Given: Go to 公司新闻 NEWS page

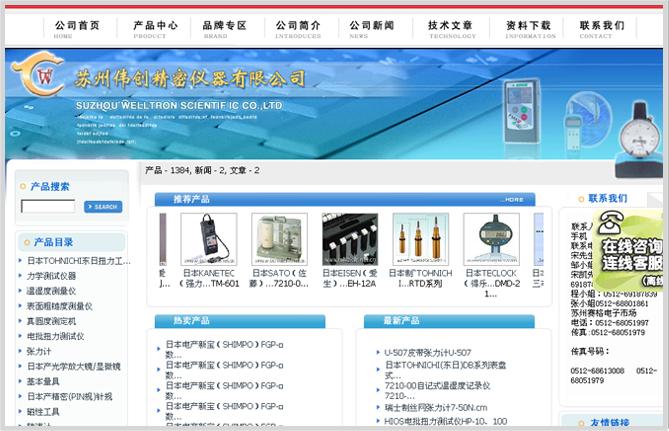Looking at the screenshot, I should [x=372, y=29].
